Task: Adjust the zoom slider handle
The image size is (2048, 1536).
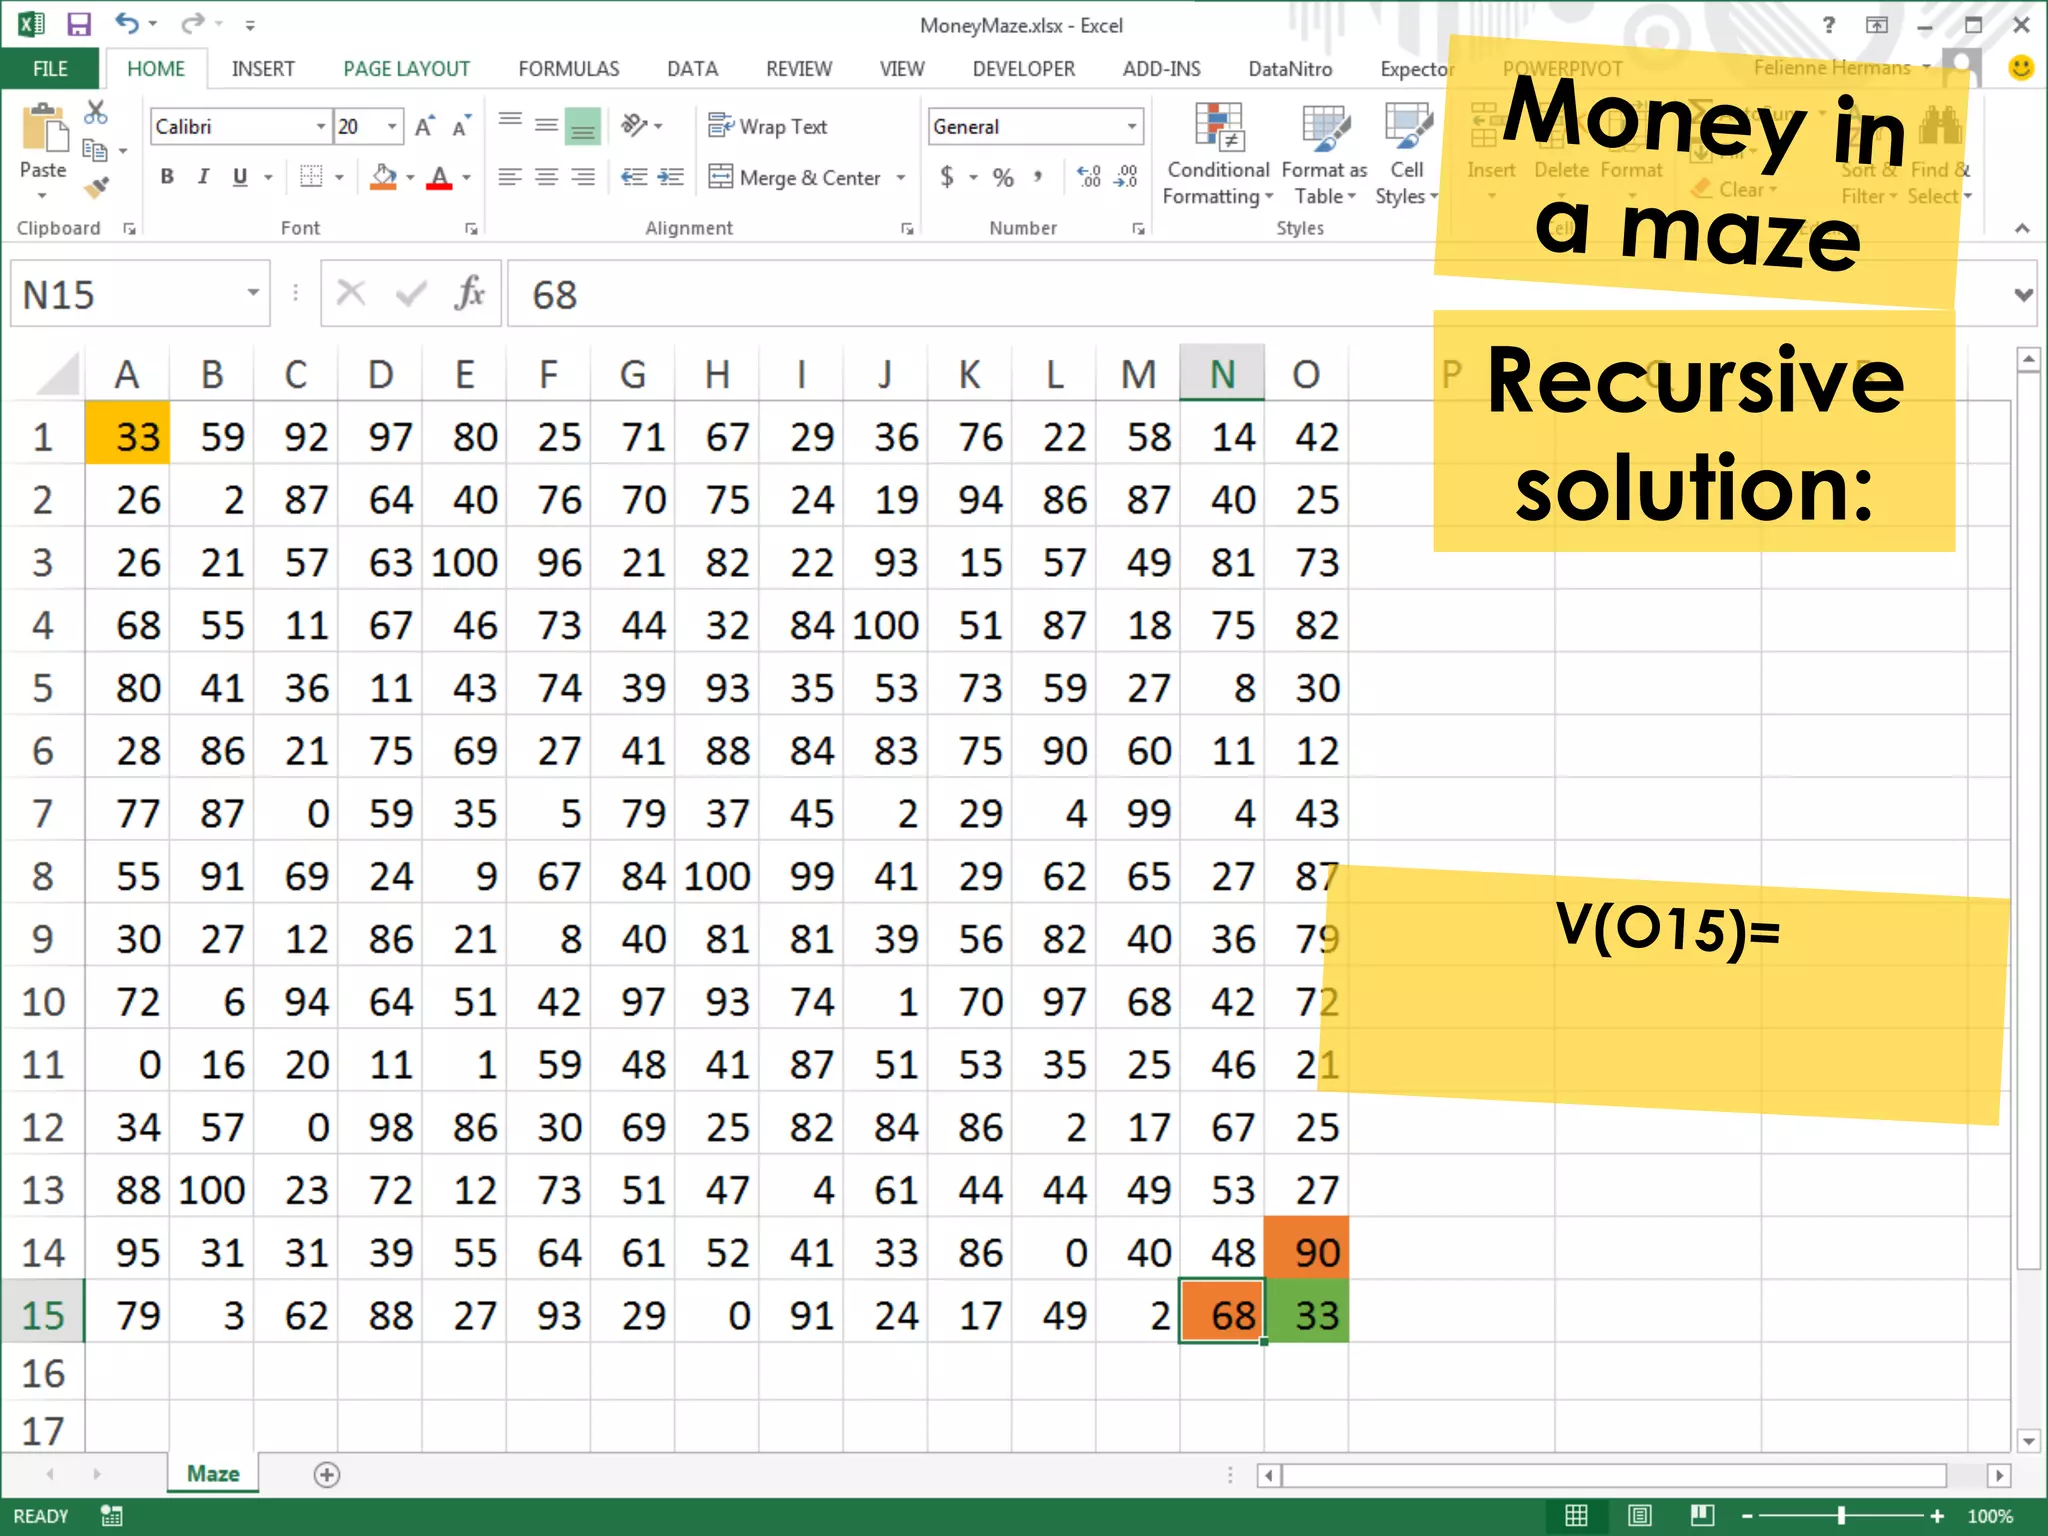Action: point(1841,1516)
